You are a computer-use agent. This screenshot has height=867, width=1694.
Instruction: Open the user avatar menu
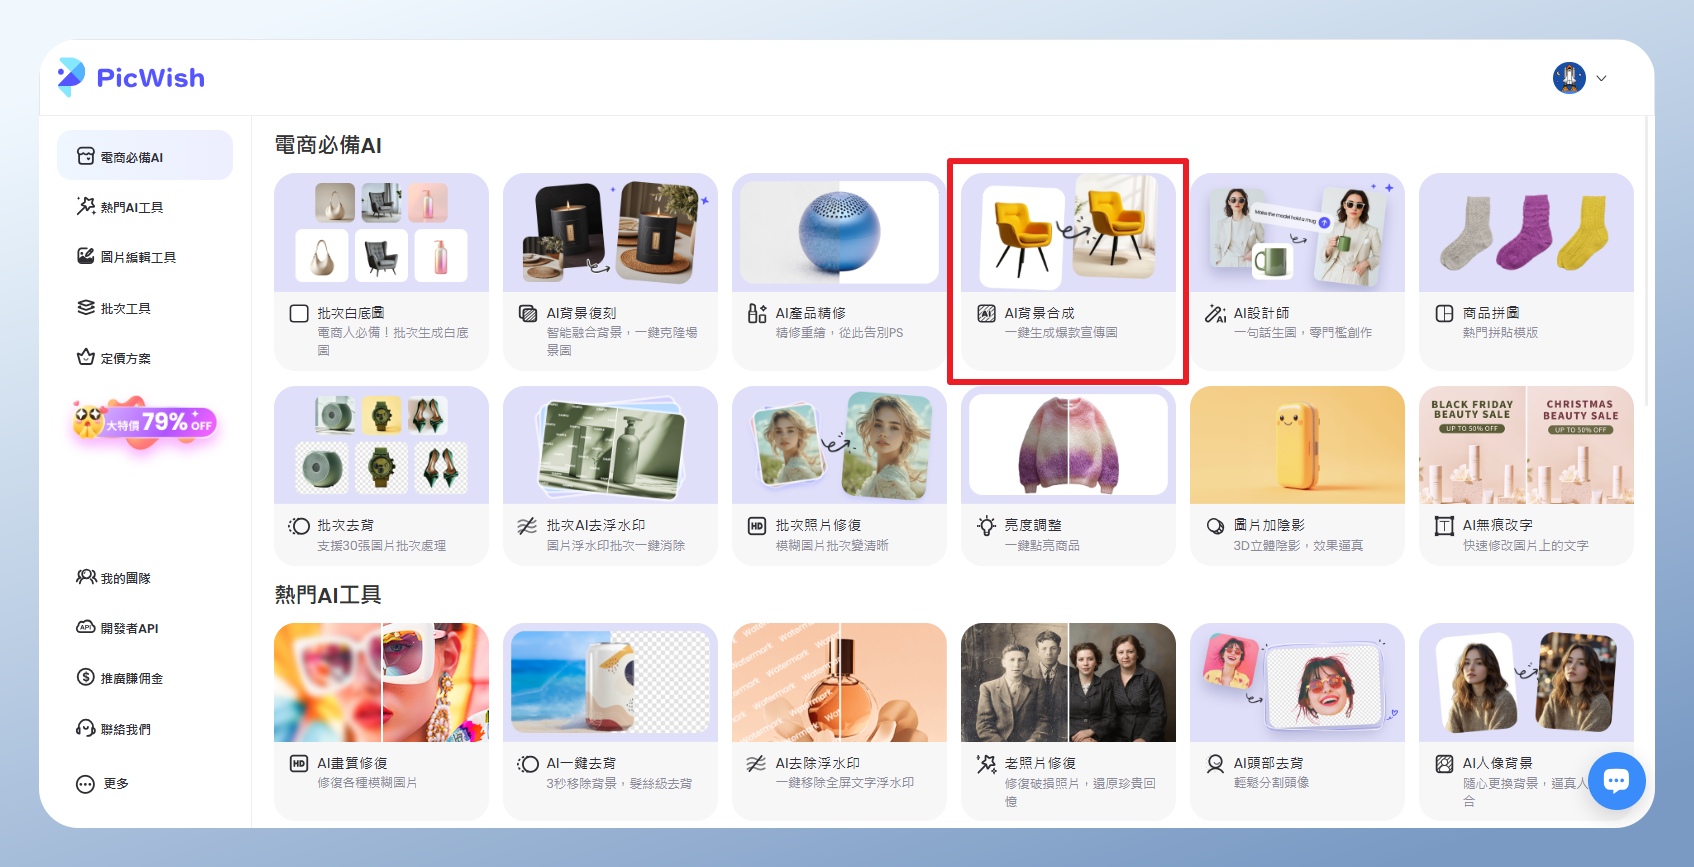tap(1569, 78)
